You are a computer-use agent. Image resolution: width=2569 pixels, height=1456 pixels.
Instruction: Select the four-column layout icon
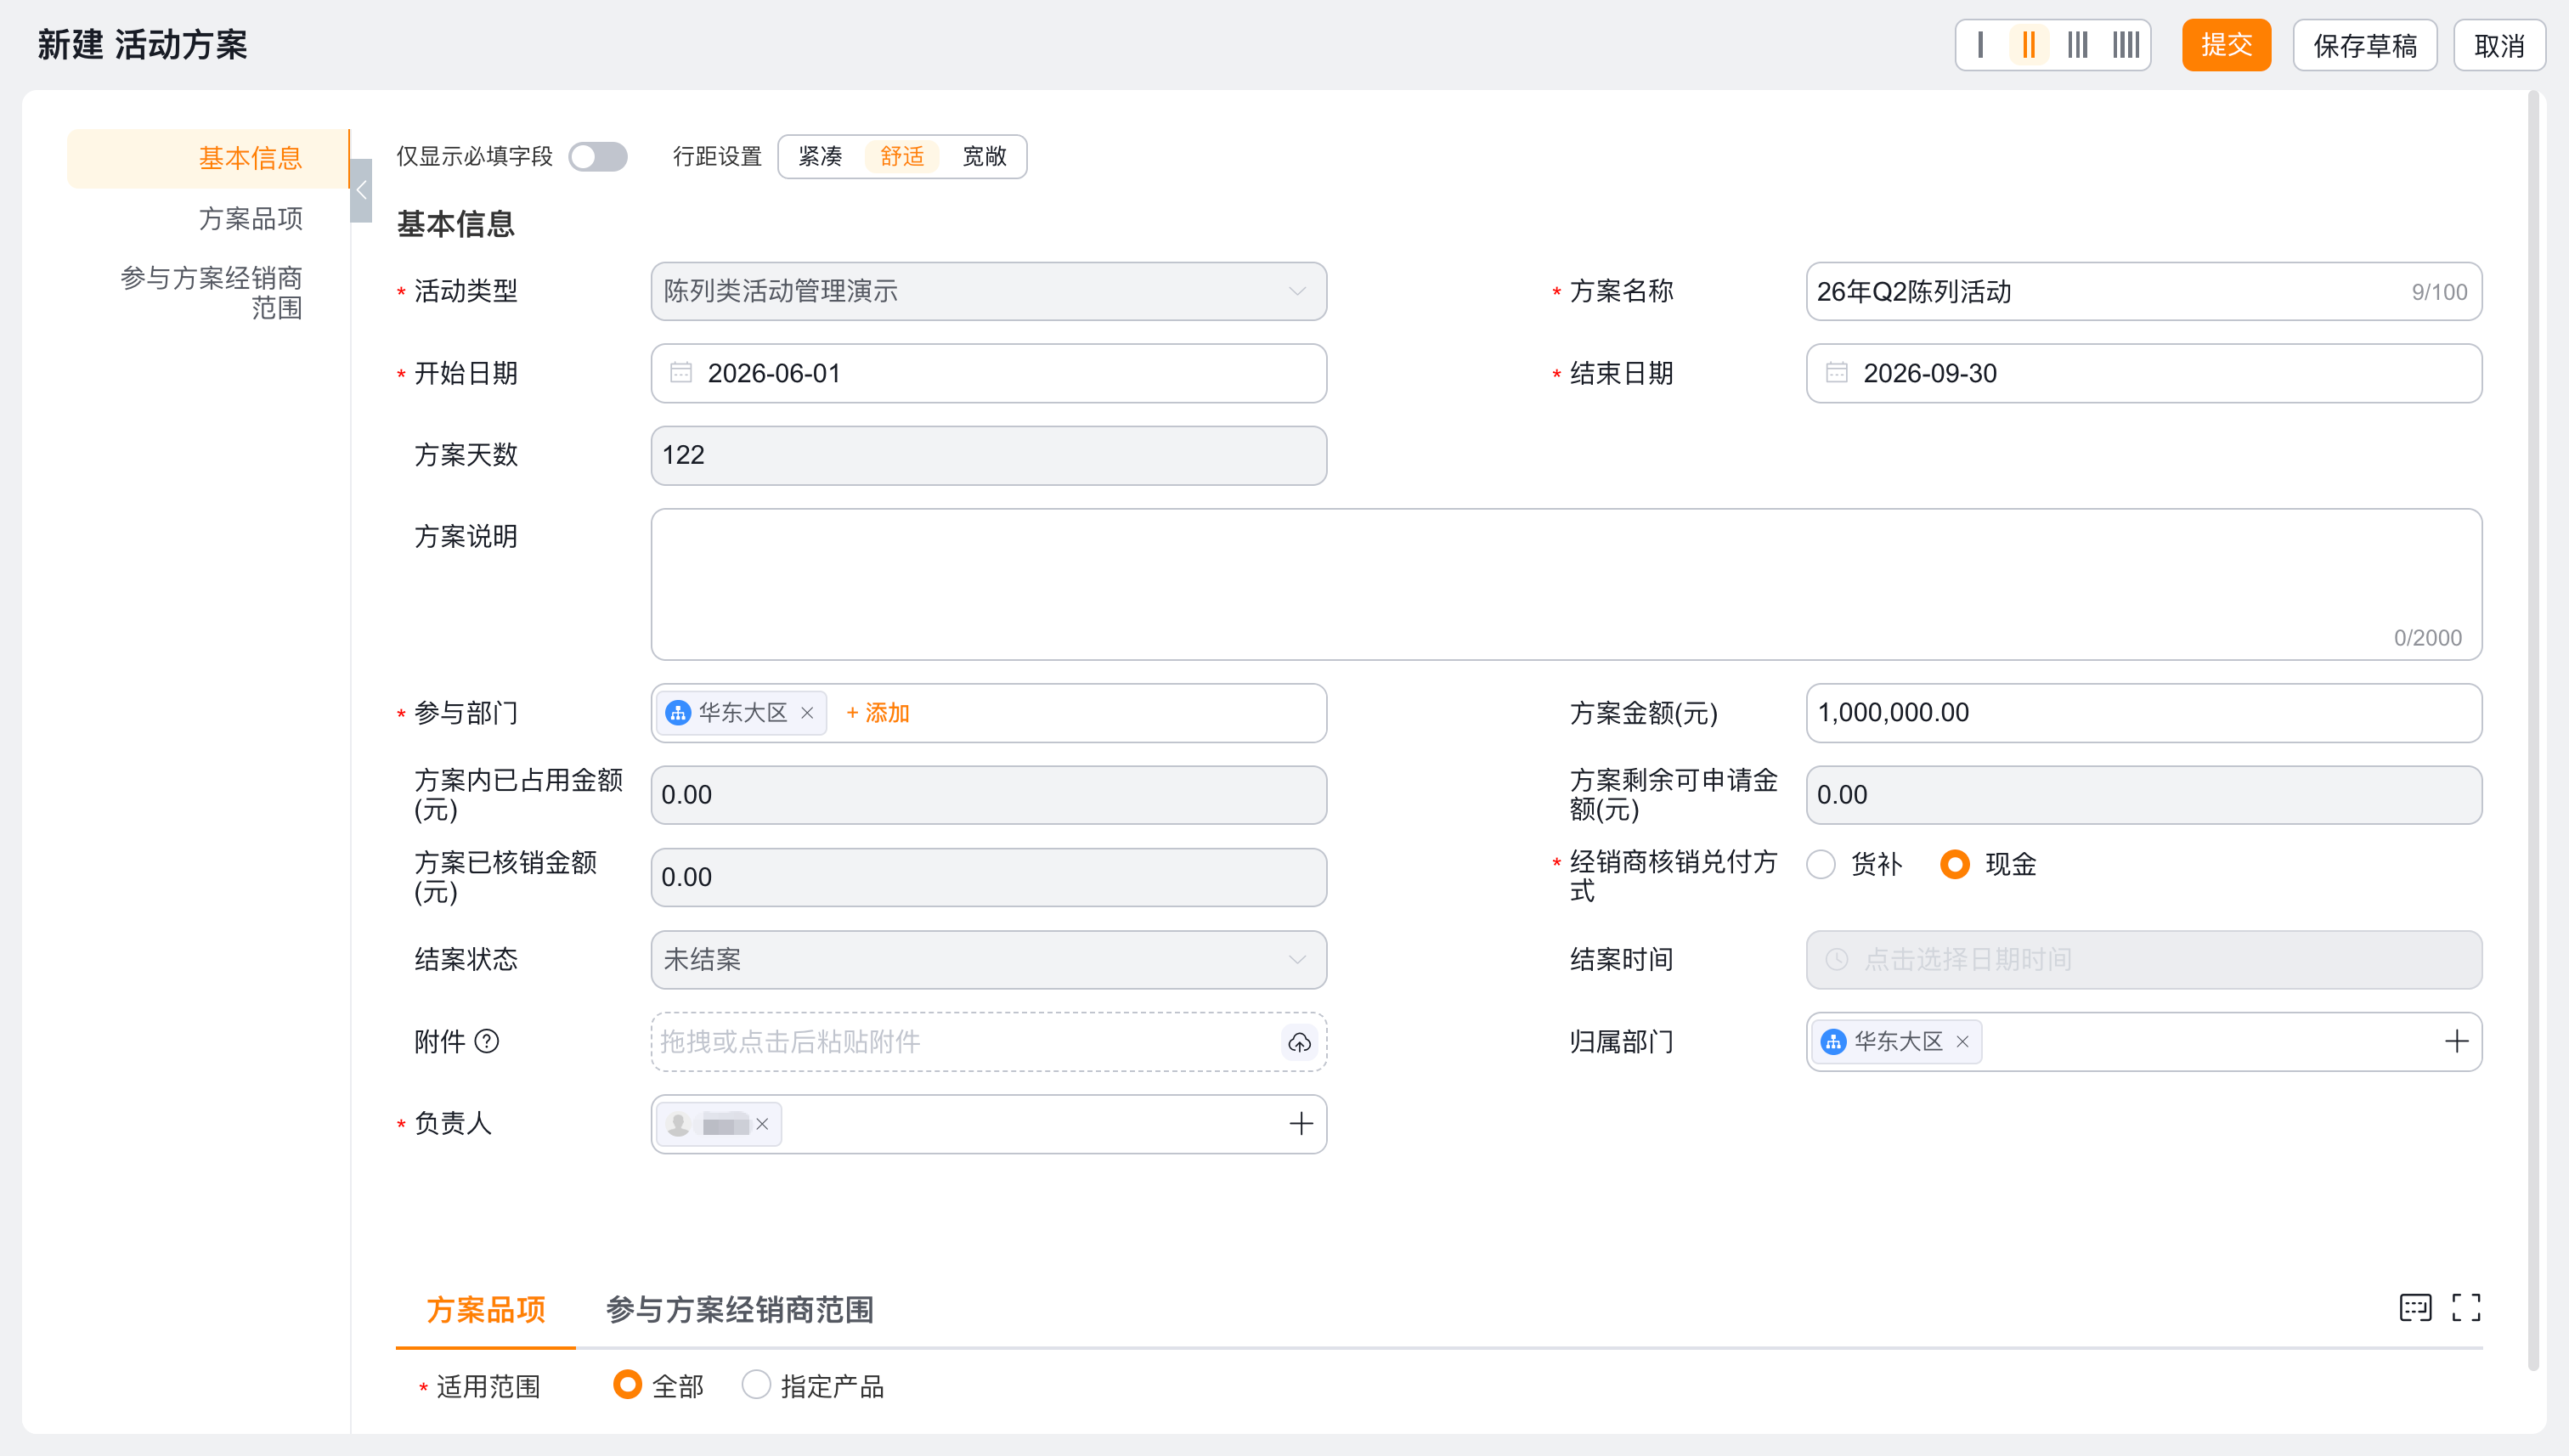(x=2126, y=45)
